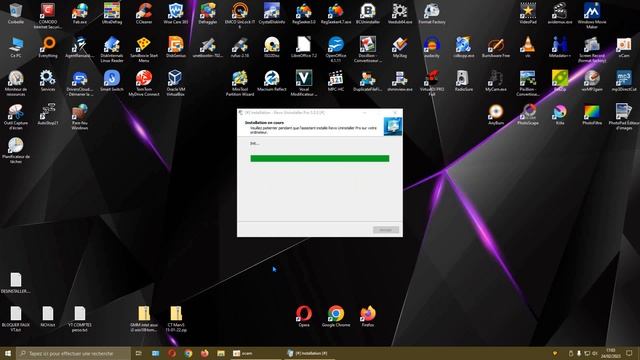The image size is (640, 360).
Task: Open the Format Factory shortcut
Action: pyautogui.click(x=432, y=13)
